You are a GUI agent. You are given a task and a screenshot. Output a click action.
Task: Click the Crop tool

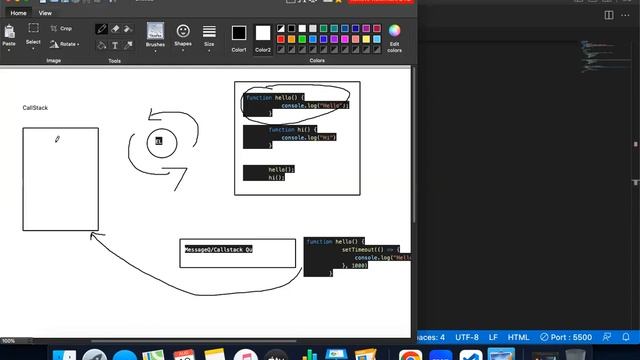[x=61, y=29]
